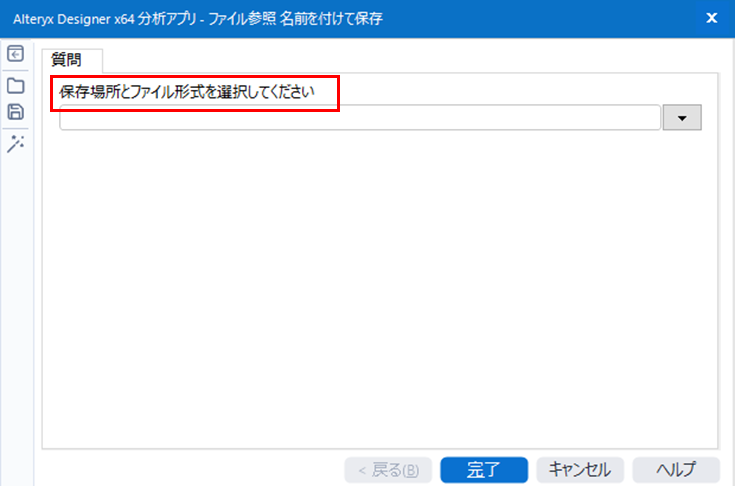Click the empty save location input field
This screenshot has height=486, width=735.
click(359, 118)
